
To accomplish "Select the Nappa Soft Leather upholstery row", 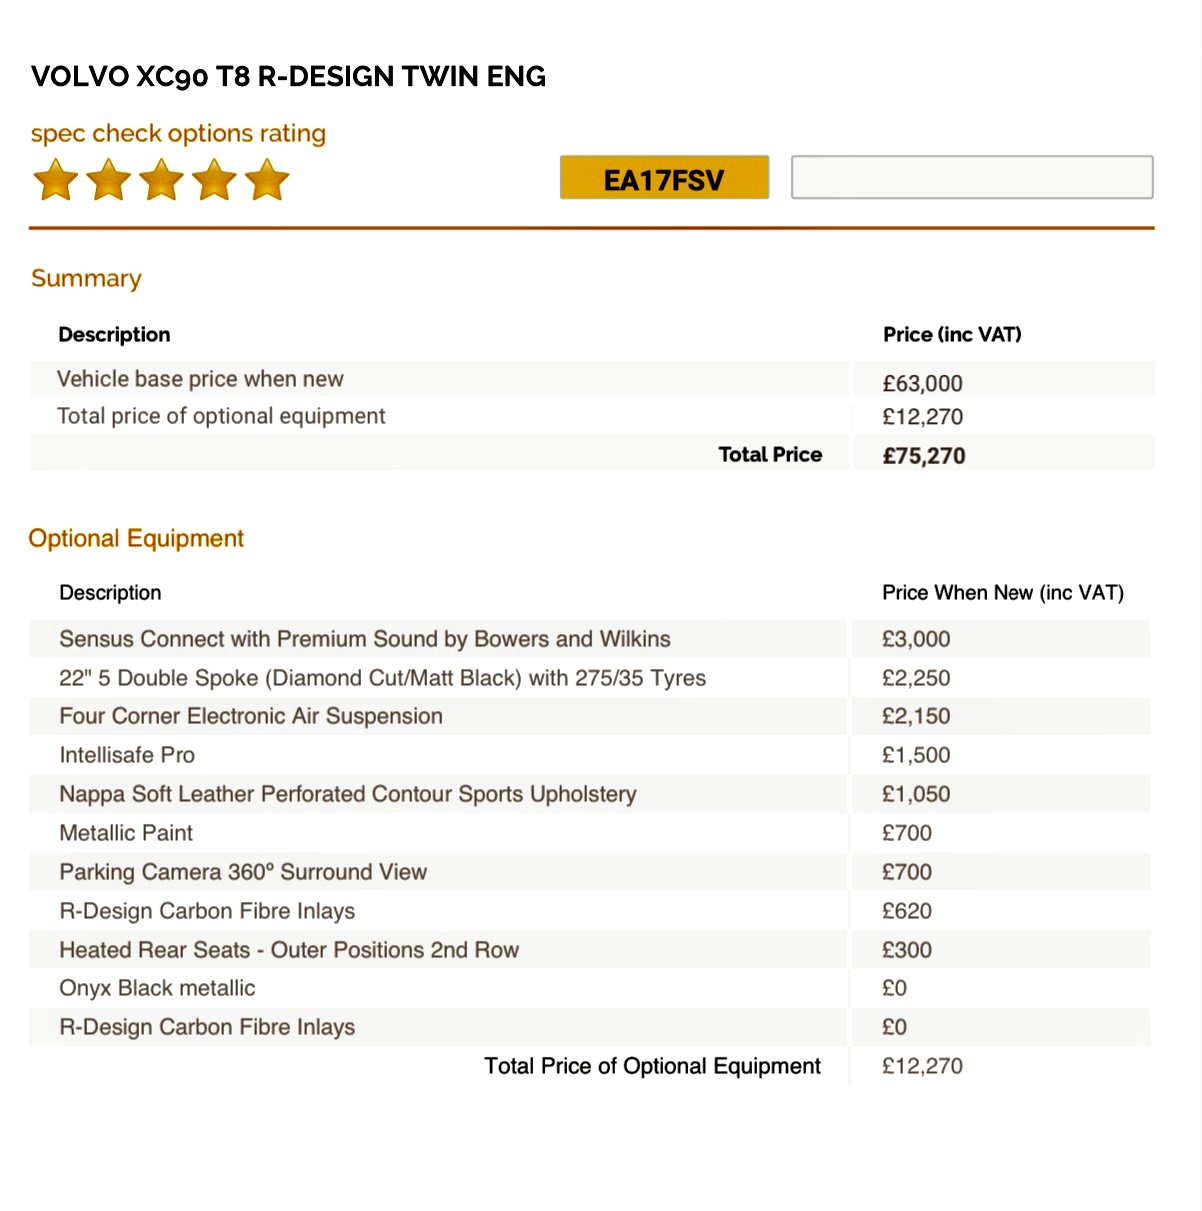I will click(590, 794).
